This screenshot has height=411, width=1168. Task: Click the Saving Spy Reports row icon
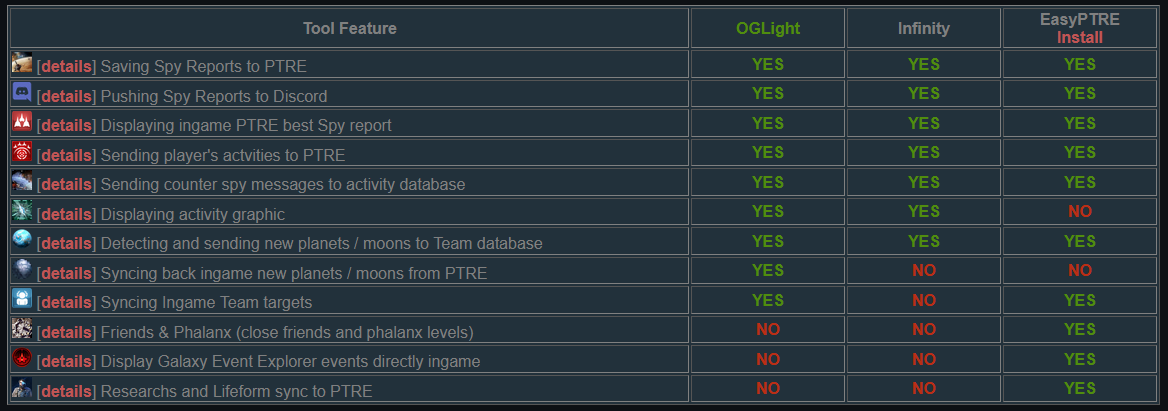coord(22,63)
